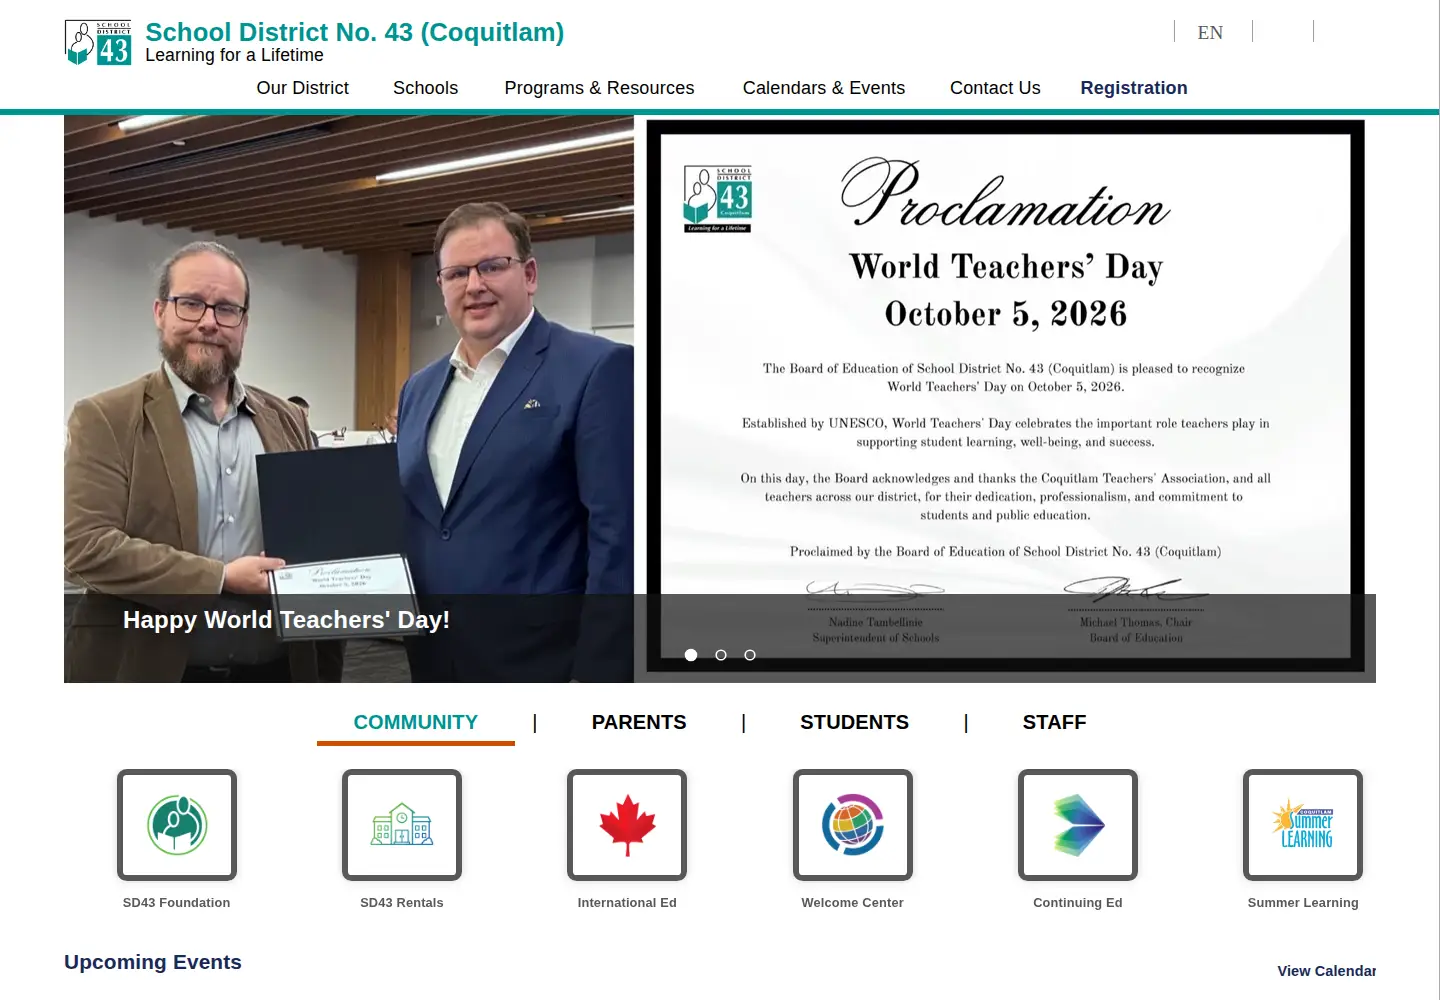This screenshot has width=1440, height=1000.
Task: Open the Welcome Center globe icon
Action: 853,825
